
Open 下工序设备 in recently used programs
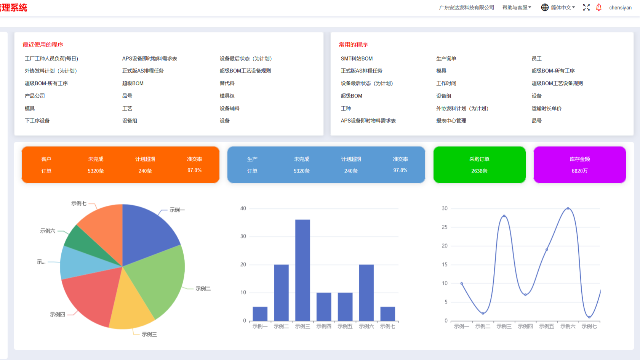pos(37,120)
